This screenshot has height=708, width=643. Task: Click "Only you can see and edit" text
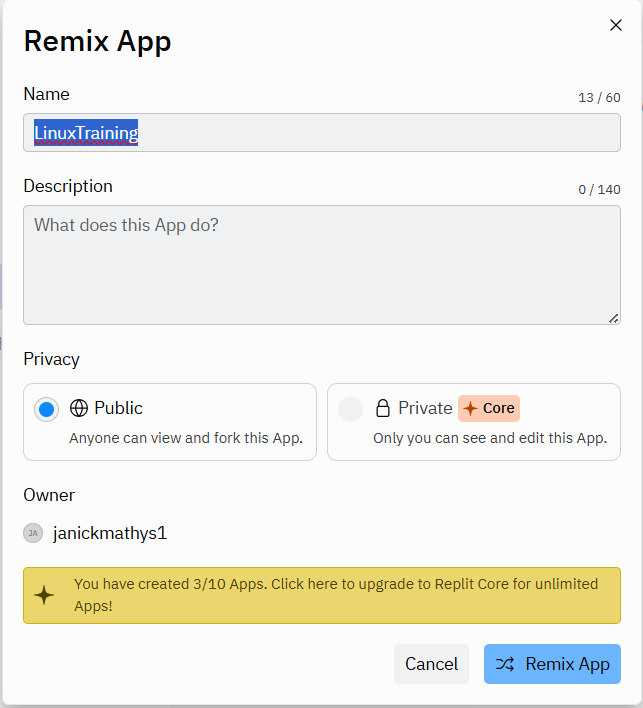coord(489,438)
